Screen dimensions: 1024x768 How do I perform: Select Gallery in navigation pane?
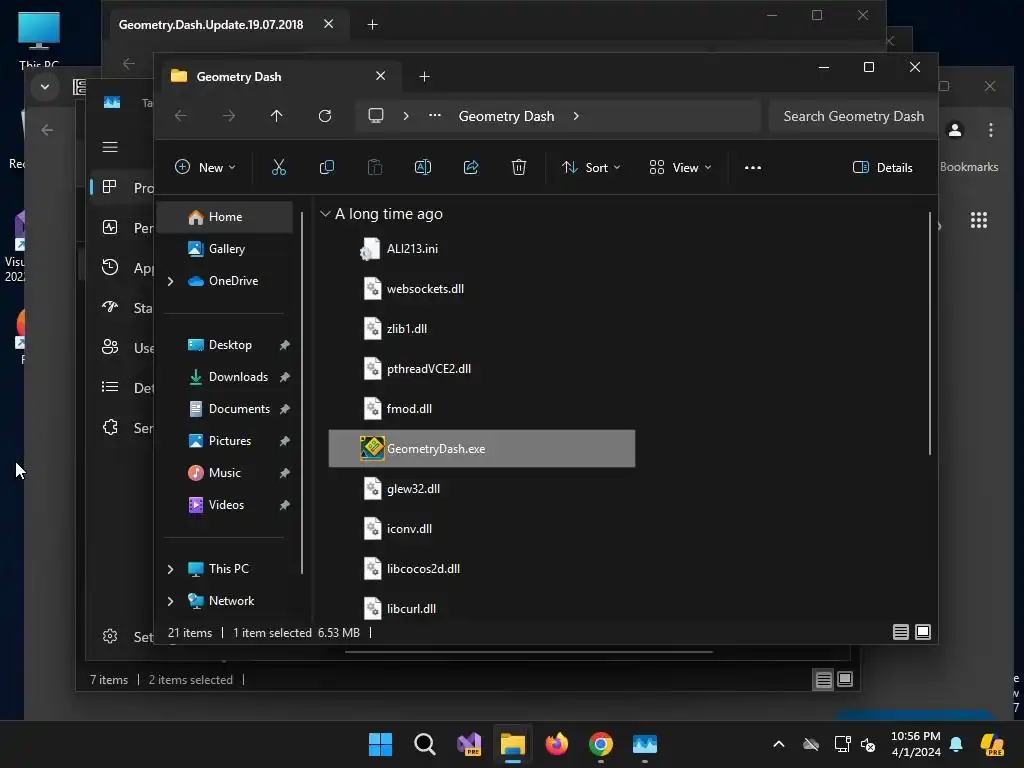(x=225, y=249)
